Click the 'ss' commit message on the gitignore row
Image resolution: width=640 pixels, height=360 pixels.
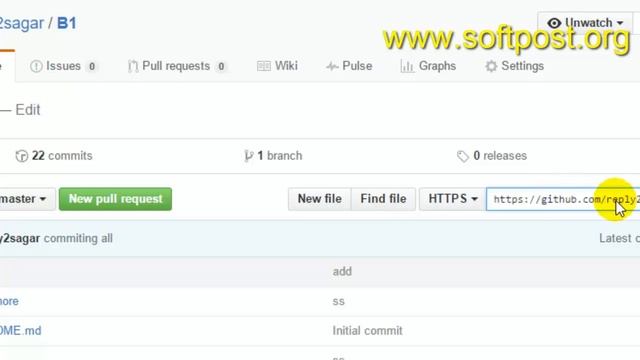tap(338, 302)
